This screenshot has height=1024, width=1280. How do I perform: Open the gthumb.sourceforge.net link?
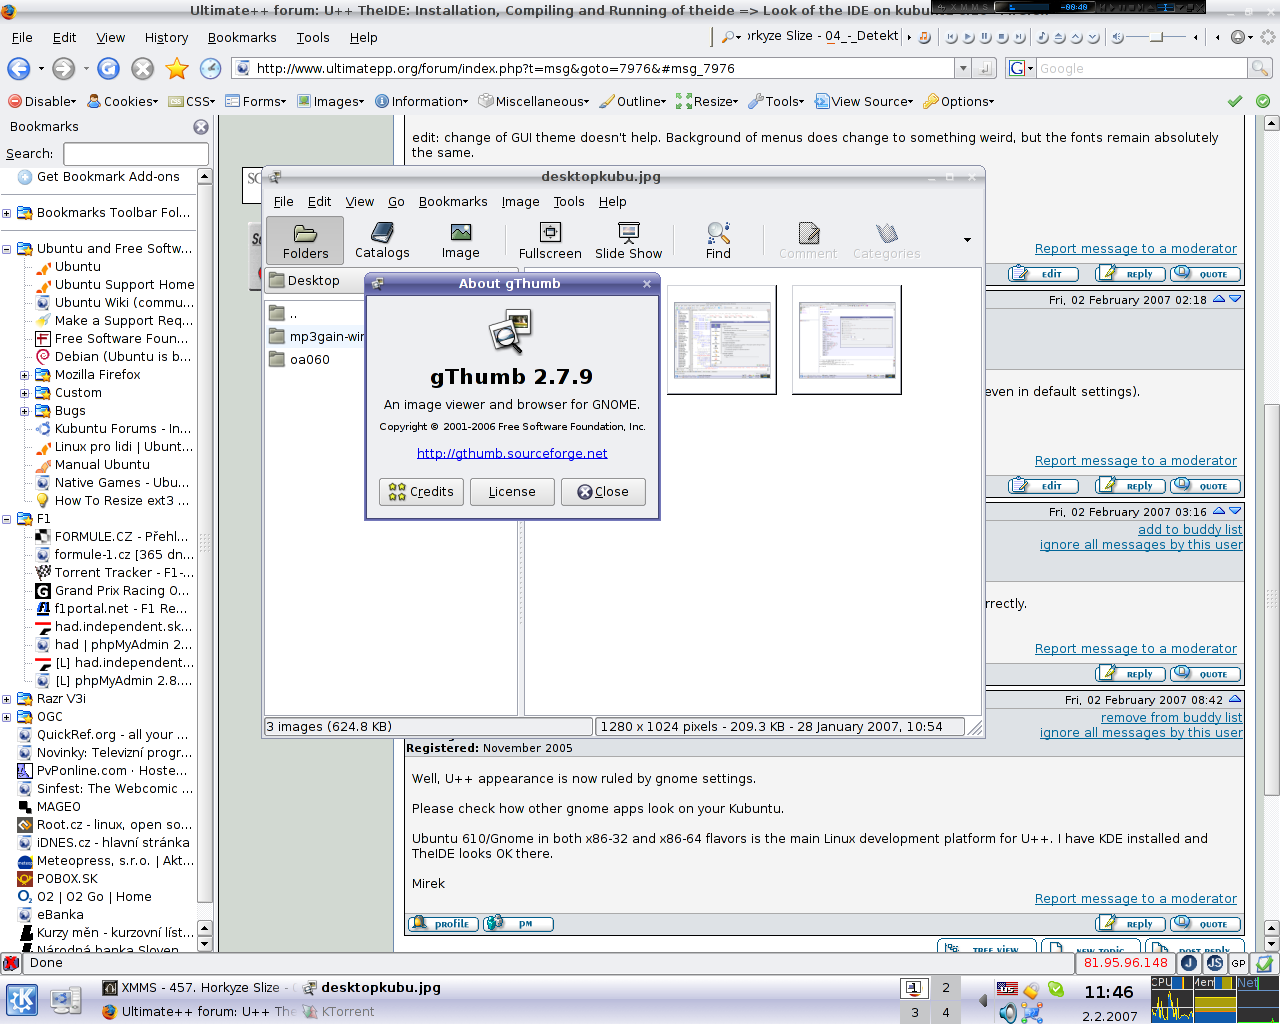point(512,453)
